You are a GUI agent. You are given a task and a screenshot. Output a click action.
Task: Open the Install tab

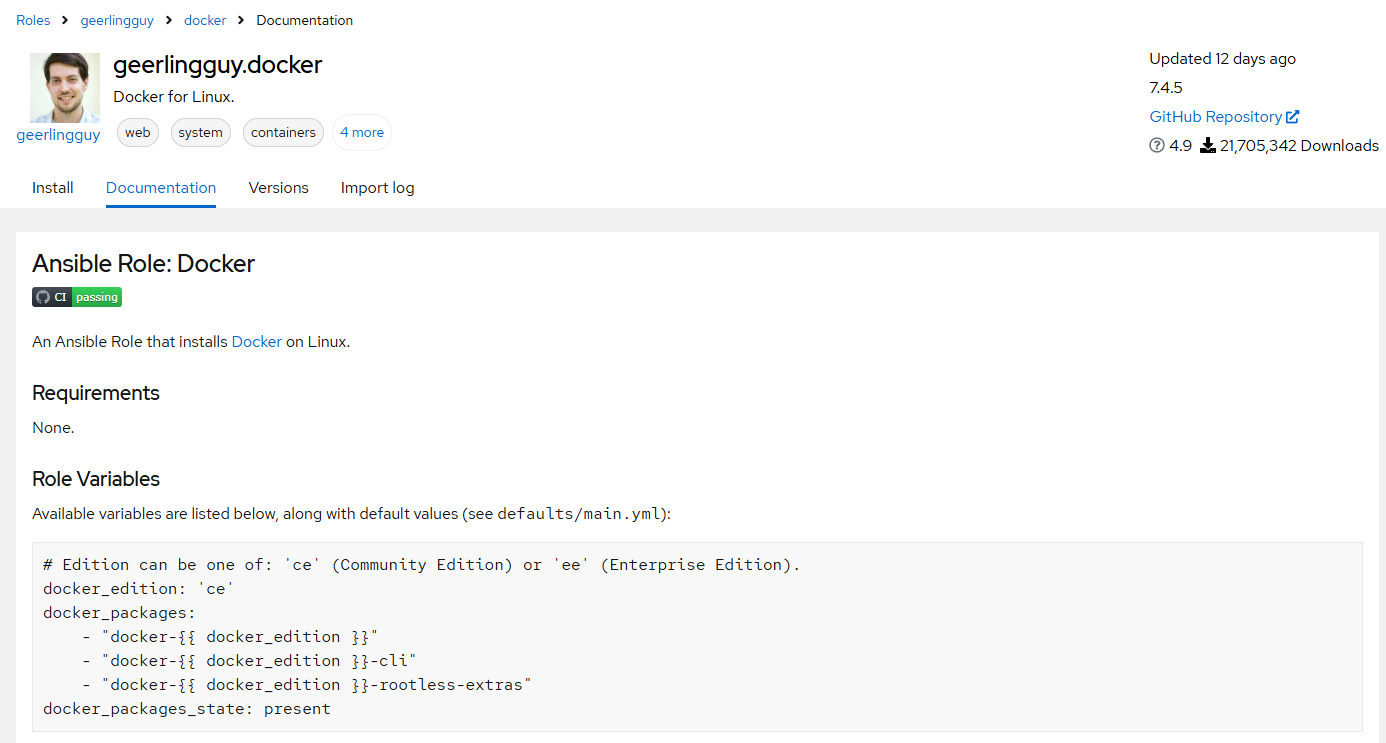[53, 188]
